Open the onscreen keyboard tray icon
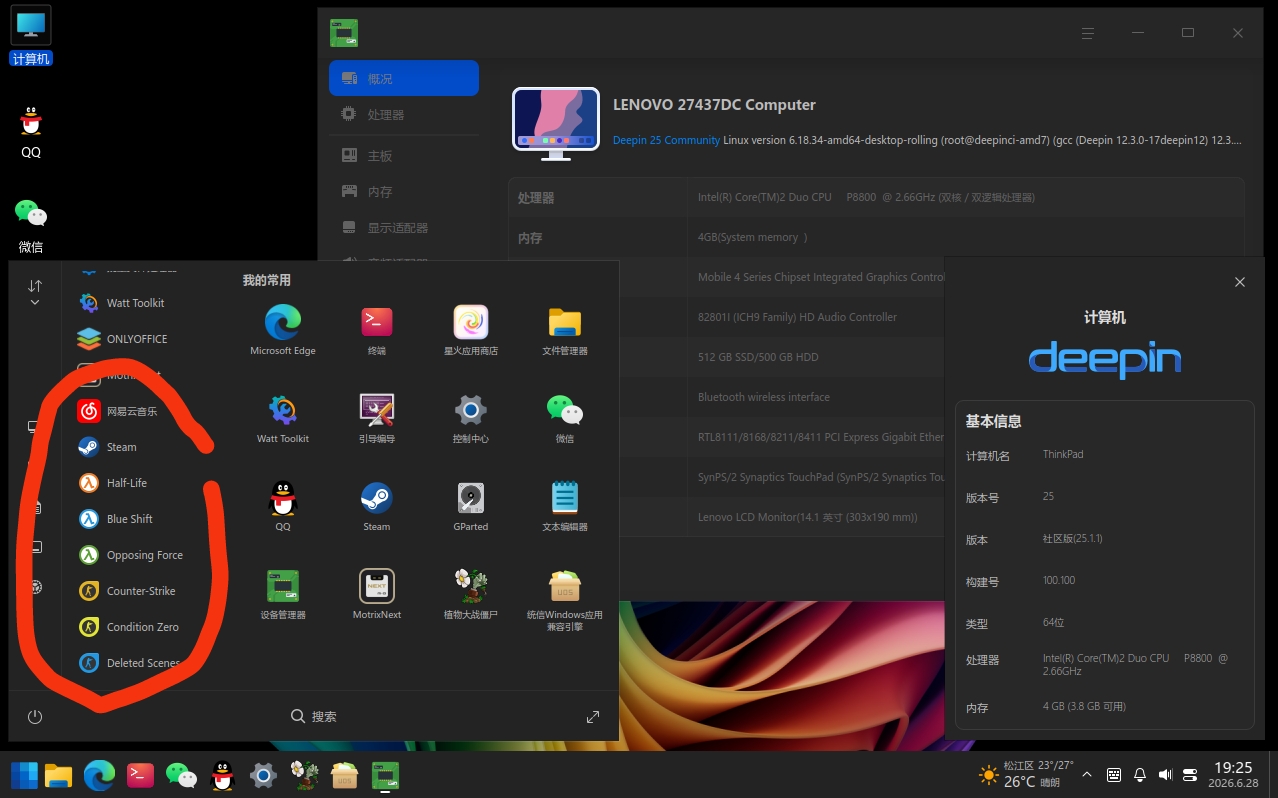Image resolution: width=1278 pixels, height=798 pixels. (x=1113, y=775)
